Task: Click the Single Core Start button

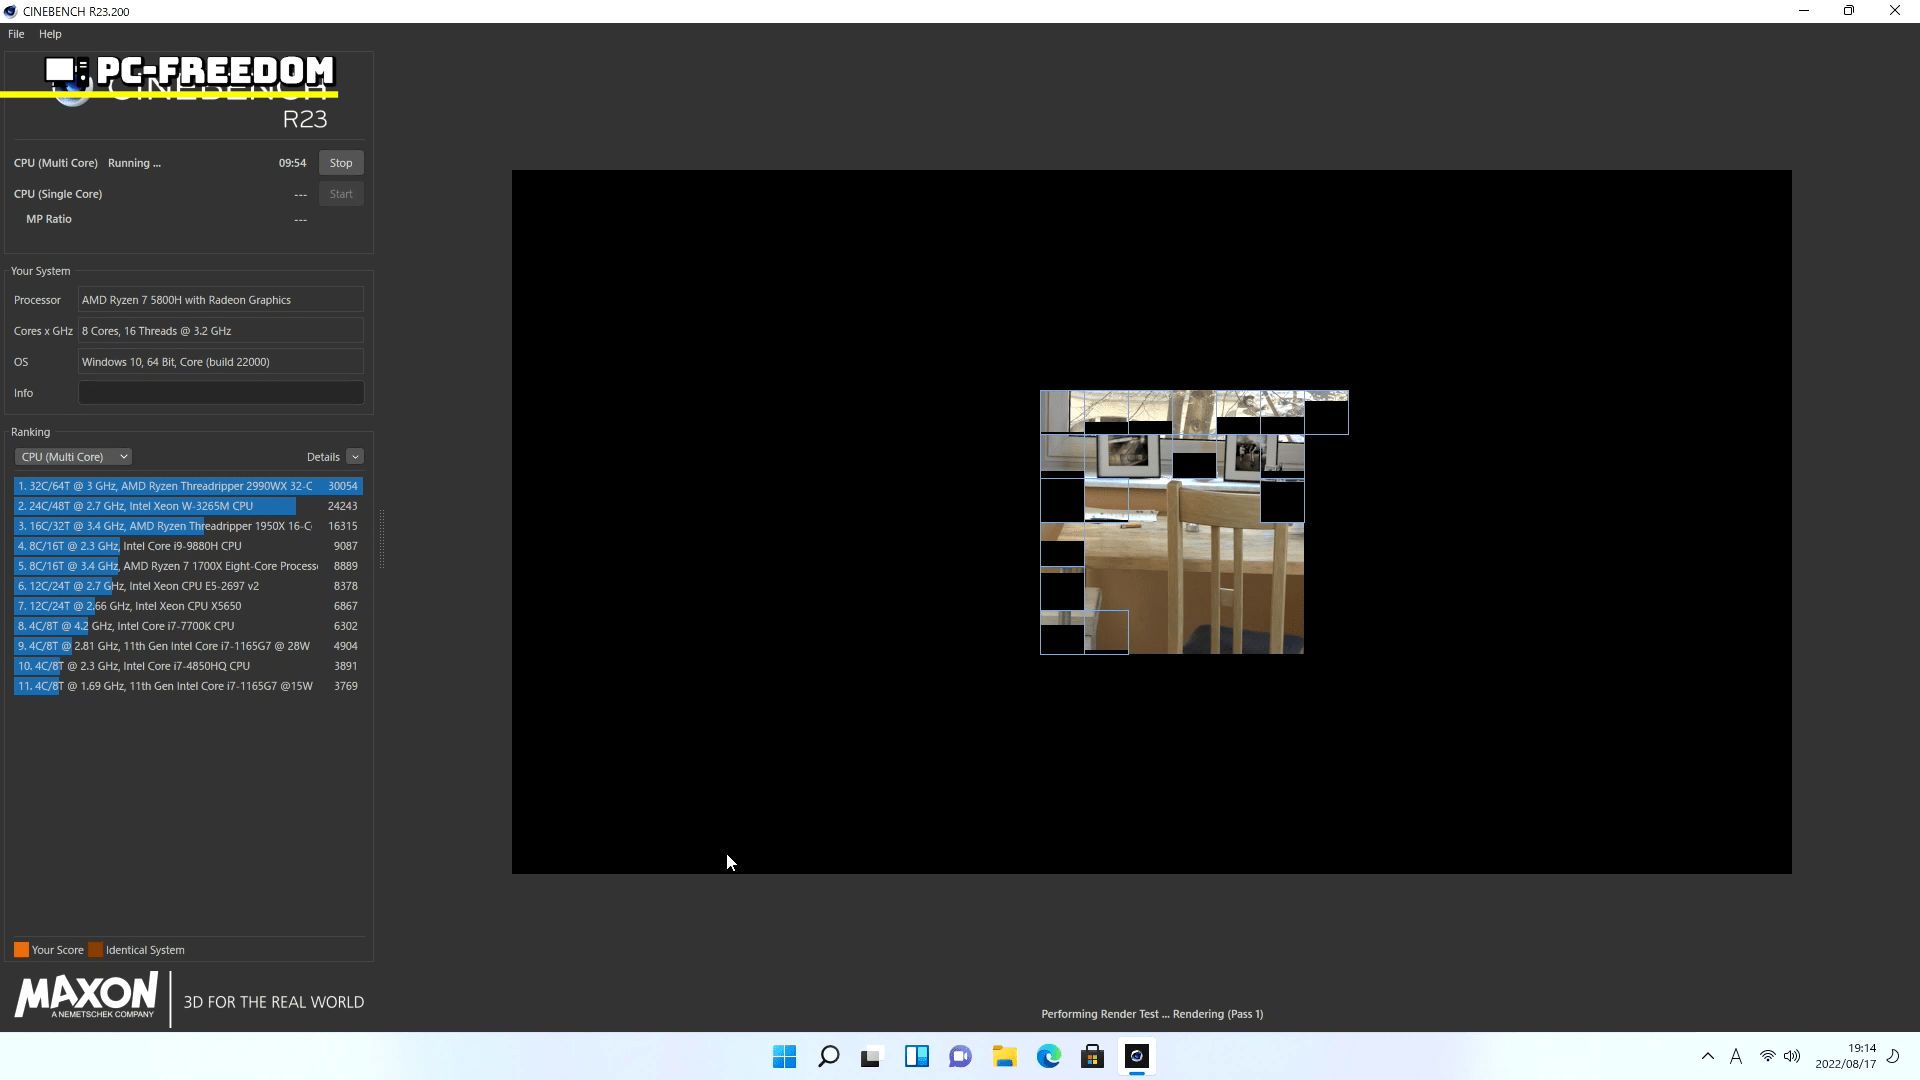Action: tap(341, 194)
